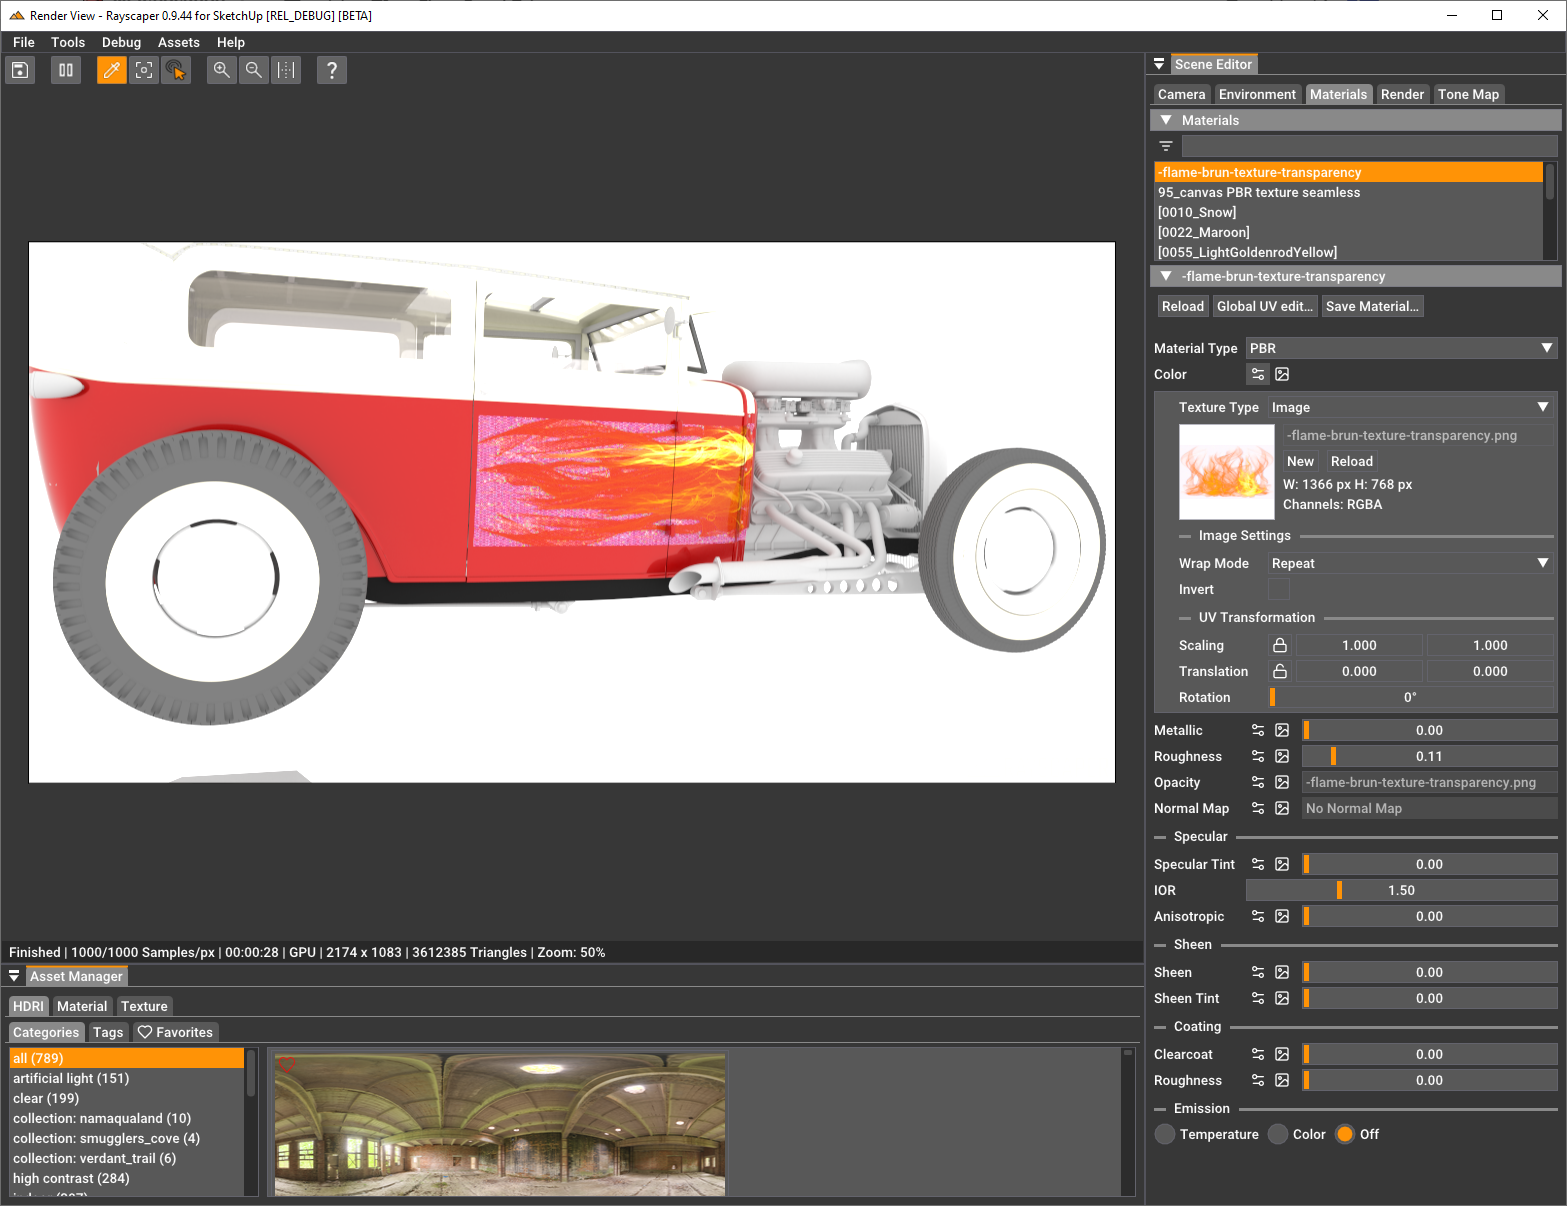Click the texture Reload button
Screen dimensions: 1567x1206
coord(1352,461)
